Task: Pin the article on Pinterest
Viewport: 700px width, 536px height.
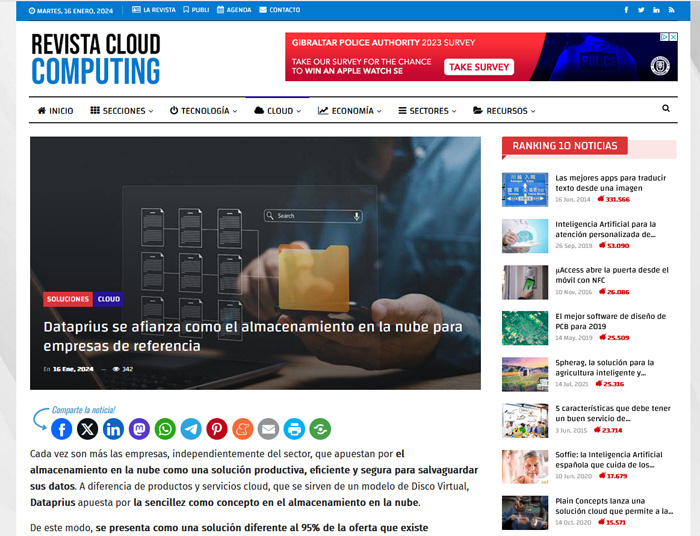Action: click(217, 429)
